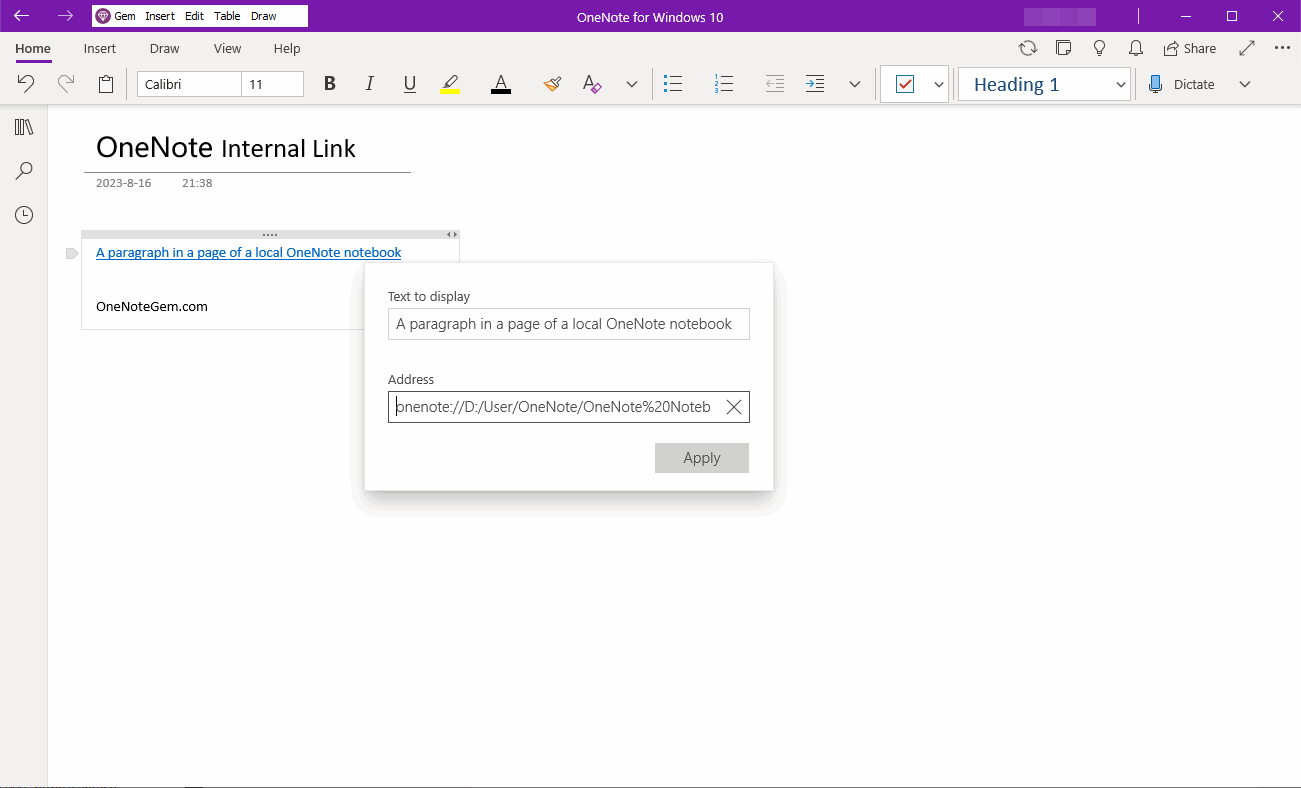Viewport: 1301px width, 788px height.
Task: Decrease paragraph indent
Action: [x=775, y=84]
